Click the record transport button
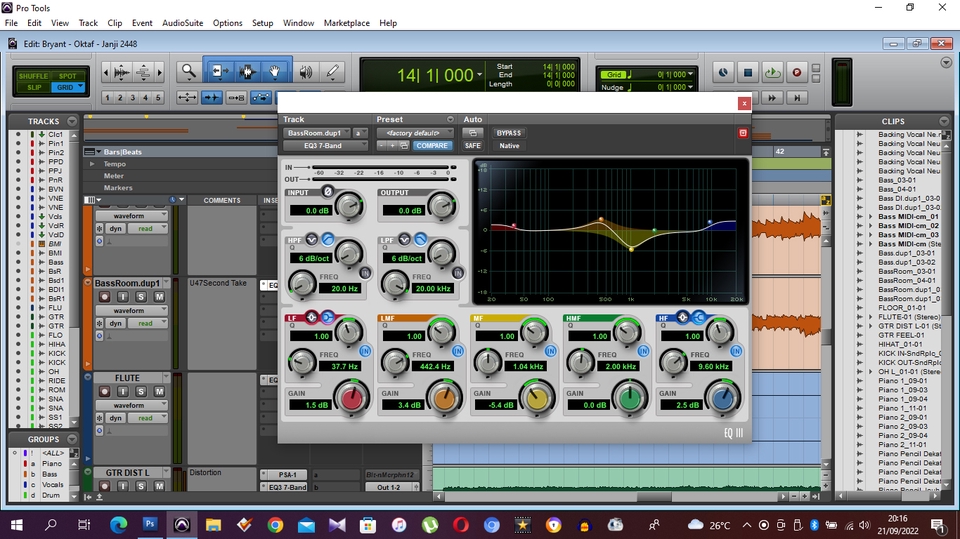Image resolution: width=960 pixels, height=539 pixels. [x=797, y=72]
